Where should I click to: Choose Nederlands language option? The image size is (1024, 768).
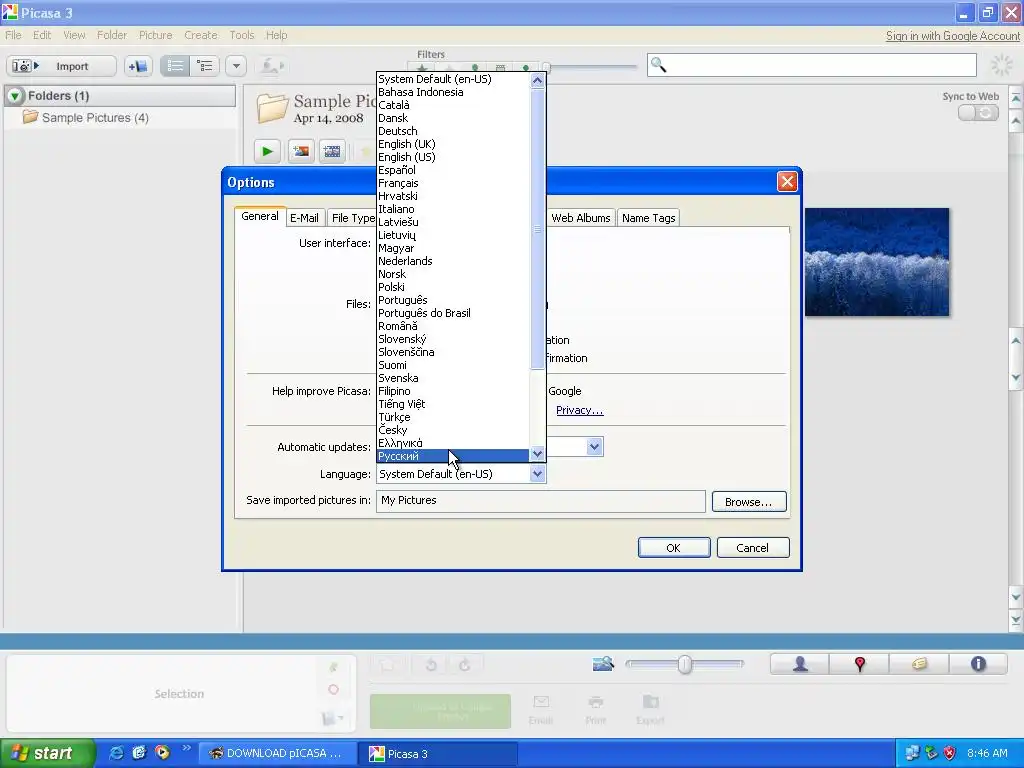[453, 261]
